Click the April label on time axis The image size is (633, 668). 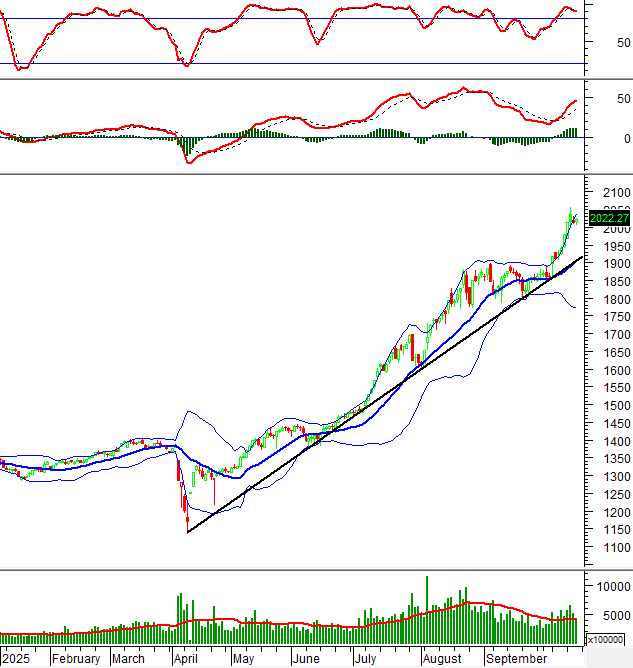[x=185, y=659]
